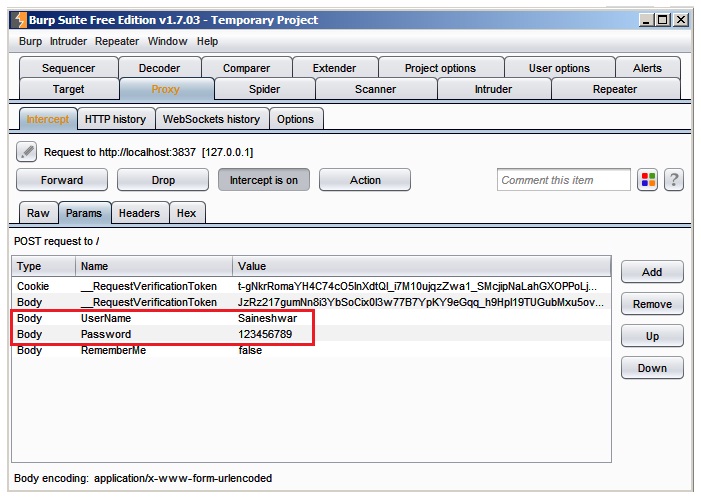Open the Window menu
701x499 pixels.
click(167, 41)
